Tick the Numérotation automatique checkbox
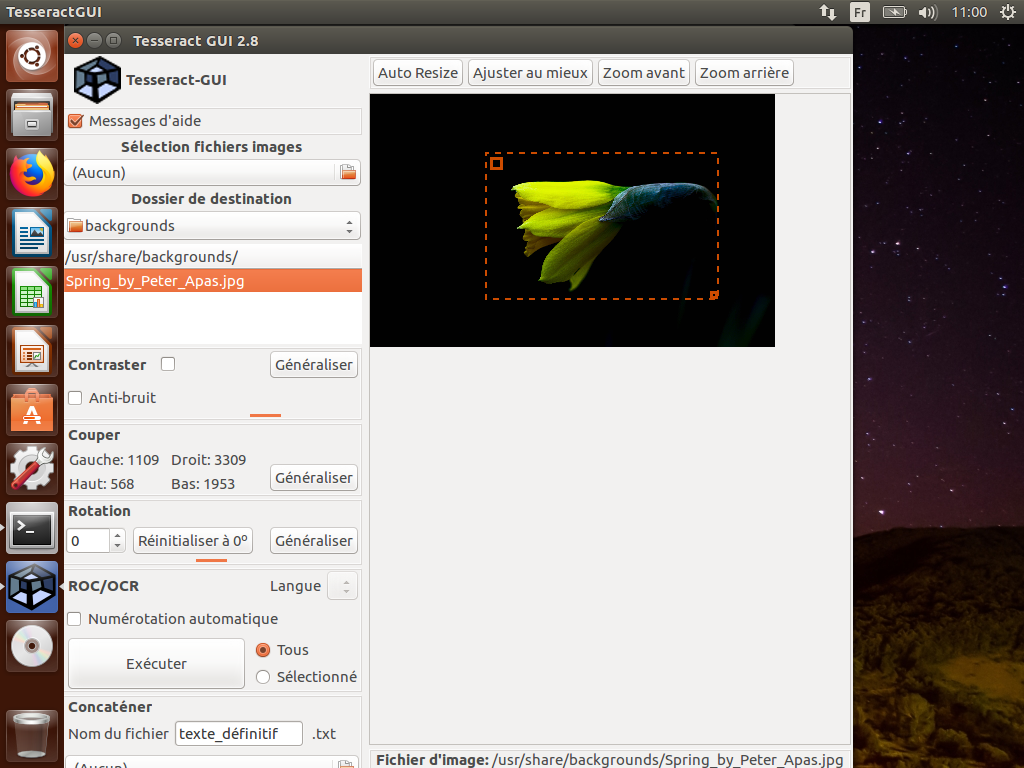Screen dimensions: 1024x768 pos(75,619)
